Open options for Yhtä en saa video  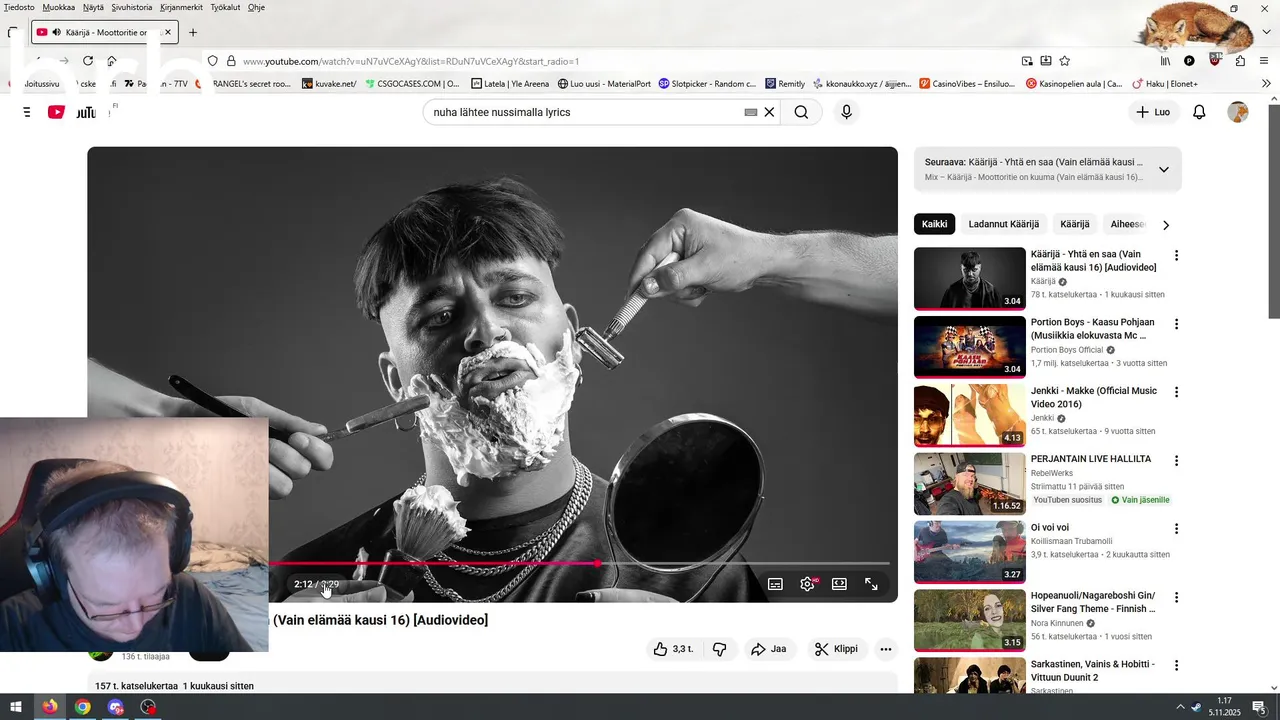pyautogui.click(x=1176, y=256)
